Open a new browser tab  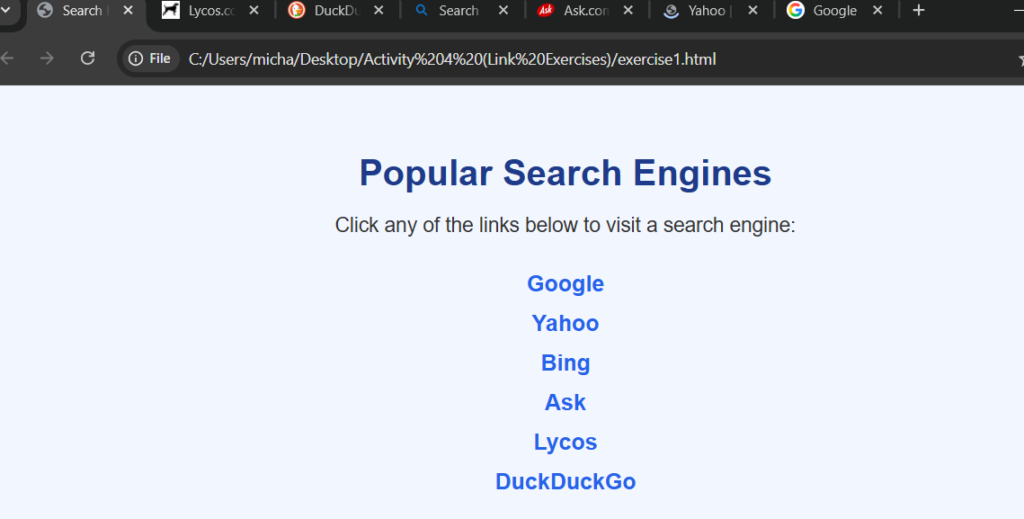[919, 11]
